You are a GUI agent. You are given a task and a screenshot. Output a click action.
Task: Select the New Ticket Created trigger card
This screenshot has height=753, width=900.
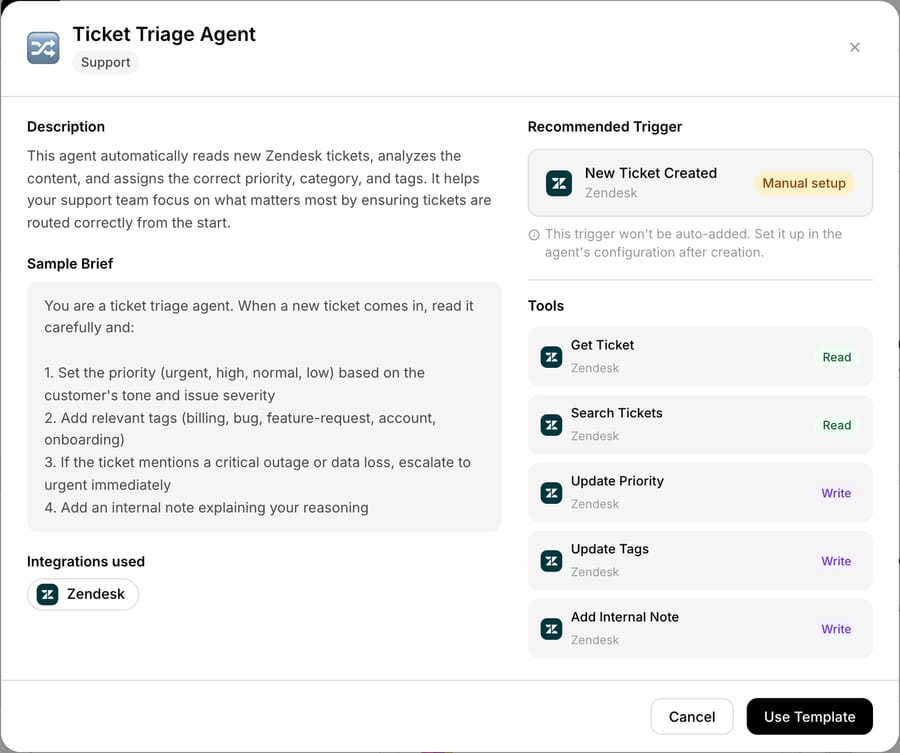coord(700,183)
